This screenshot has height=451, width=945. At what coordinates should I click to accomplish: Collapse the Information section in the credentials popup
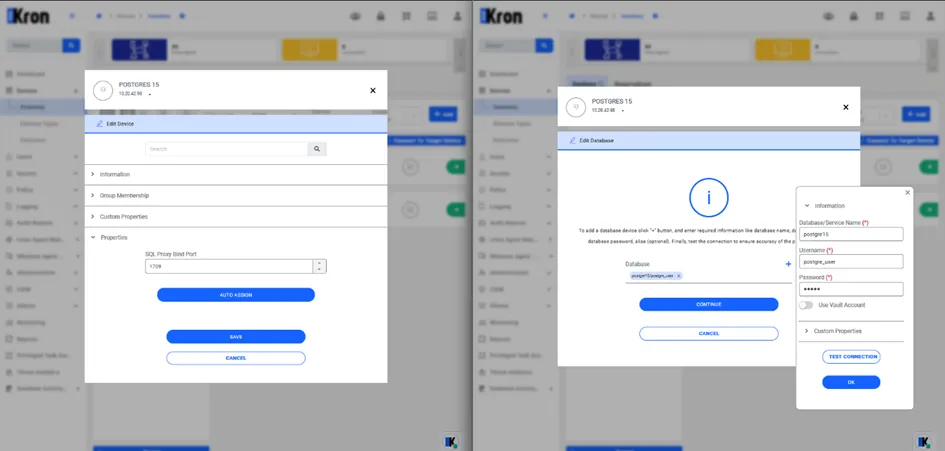coord(851,206)
